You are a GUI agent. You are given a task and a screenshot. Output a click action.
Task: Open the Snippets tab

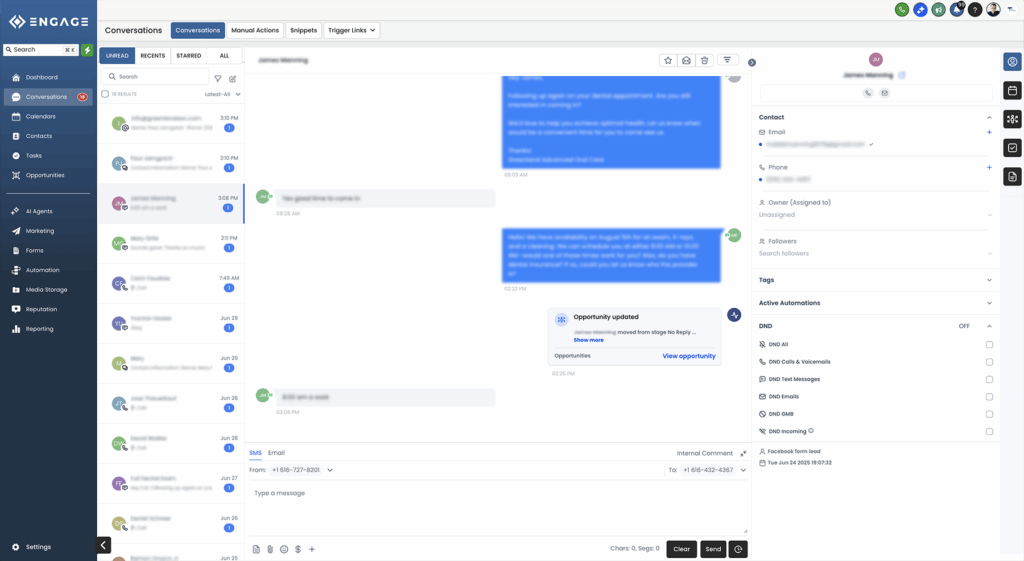(x=303, y=30)
